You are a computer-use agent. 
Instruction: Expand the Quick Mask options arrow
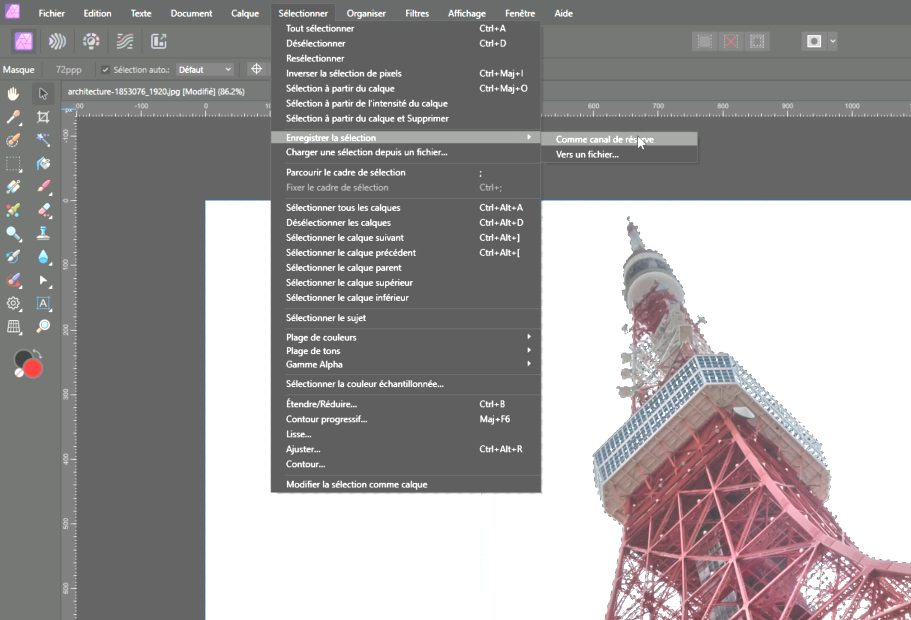[x=833, y=41]
